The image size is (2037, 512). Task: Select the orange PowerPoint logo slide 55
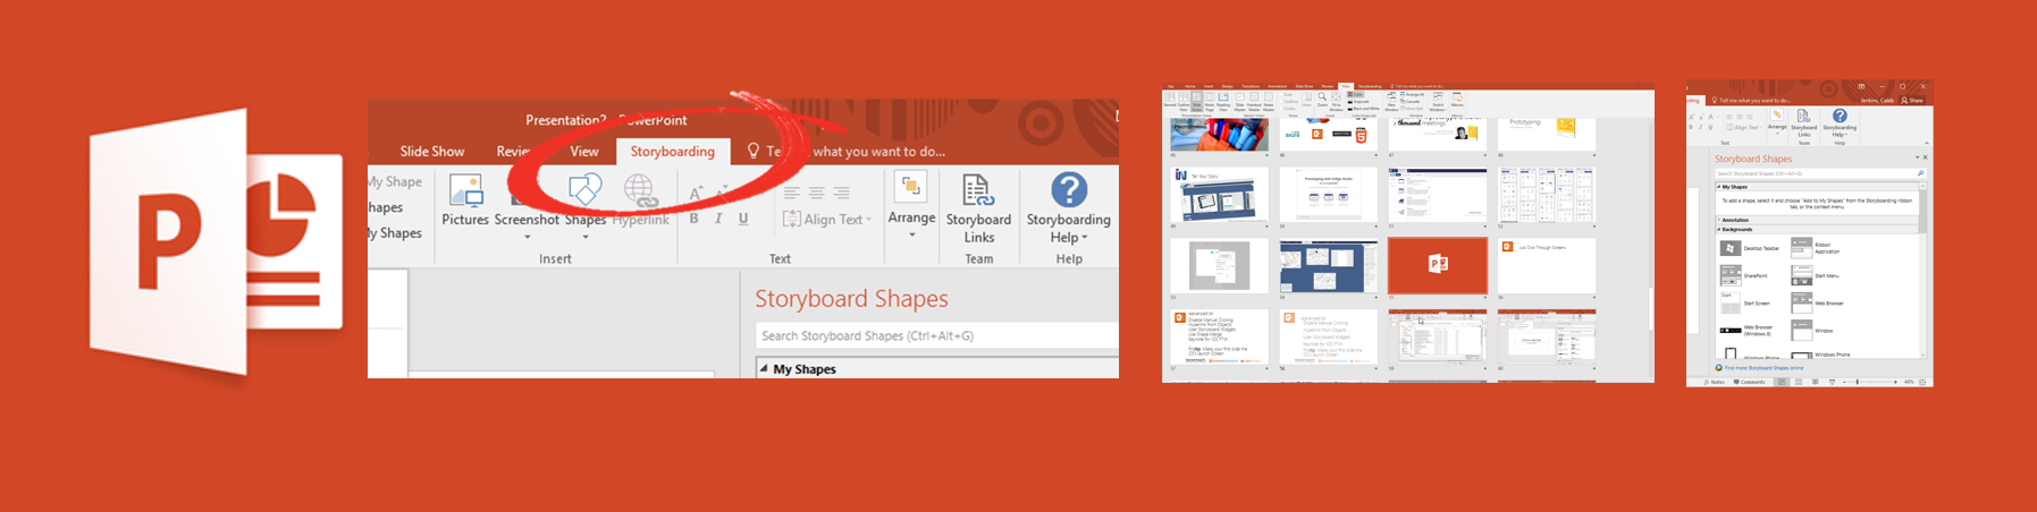coord(1437,265)
